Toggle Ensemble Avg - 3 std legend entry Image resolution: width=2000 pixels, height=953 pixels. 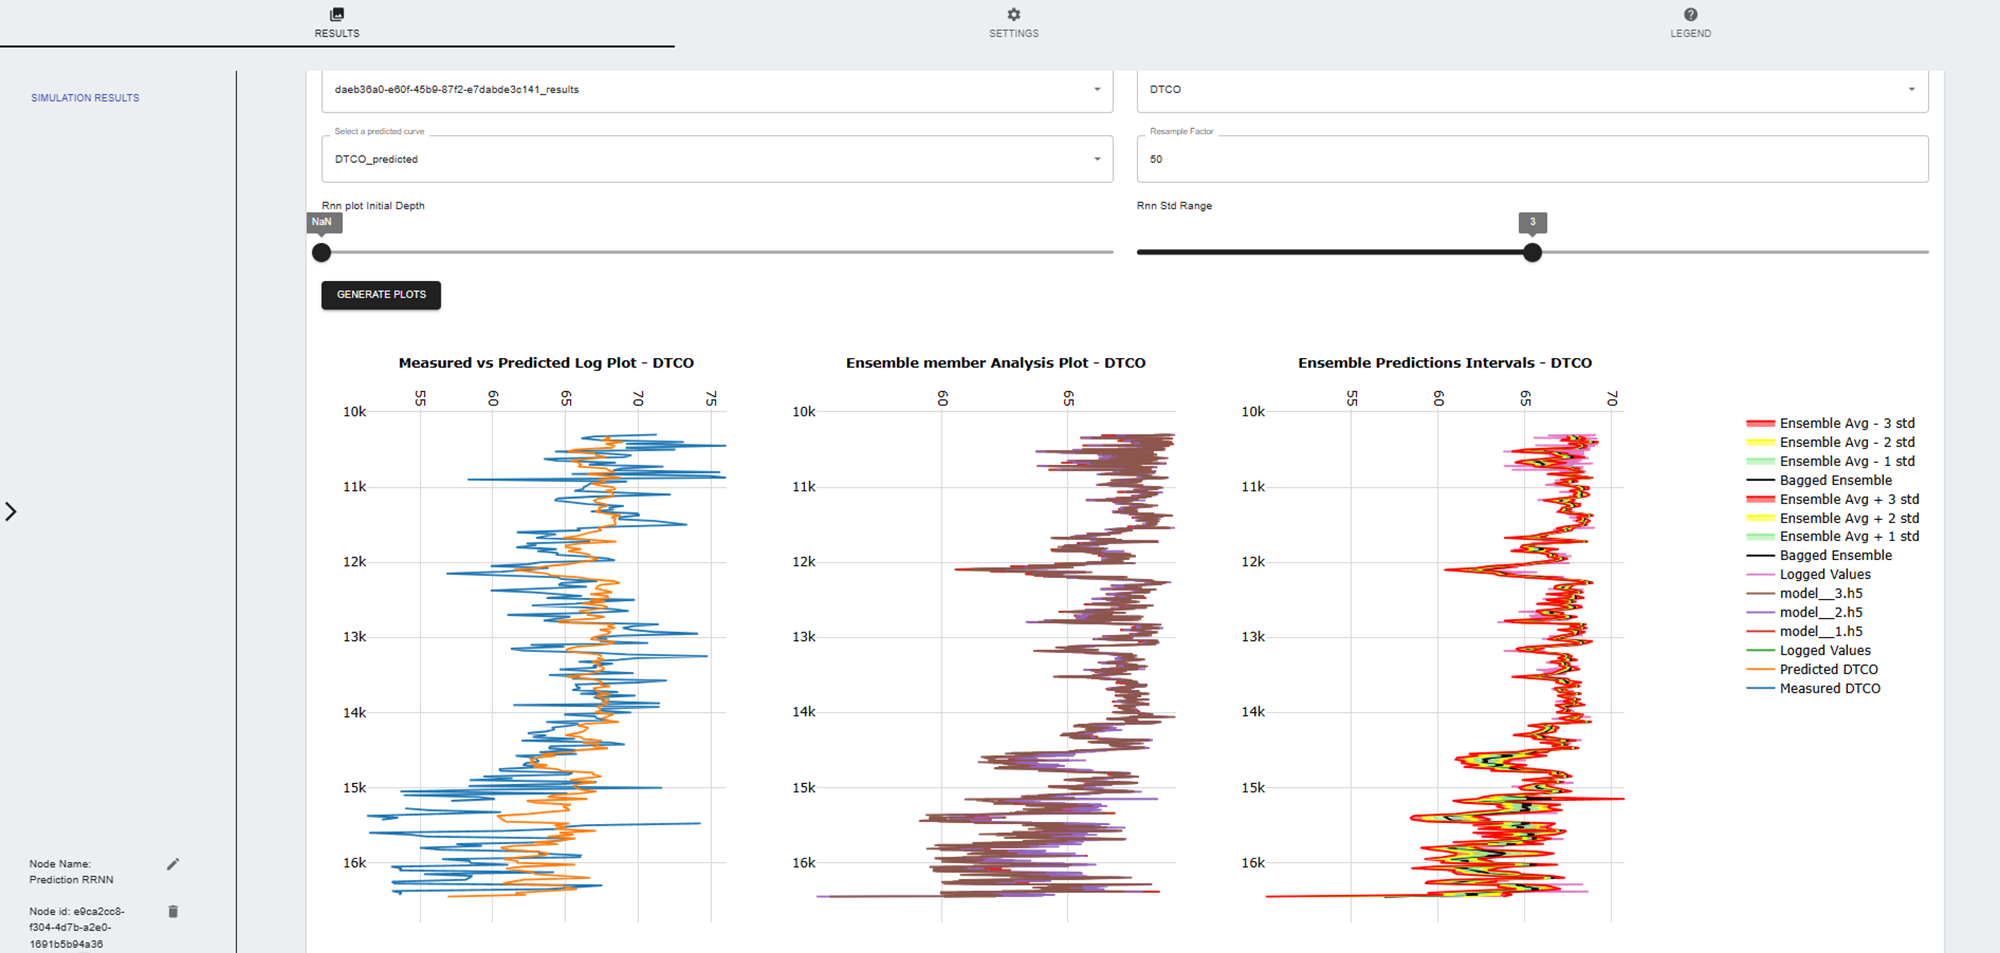click(1846, 424)
